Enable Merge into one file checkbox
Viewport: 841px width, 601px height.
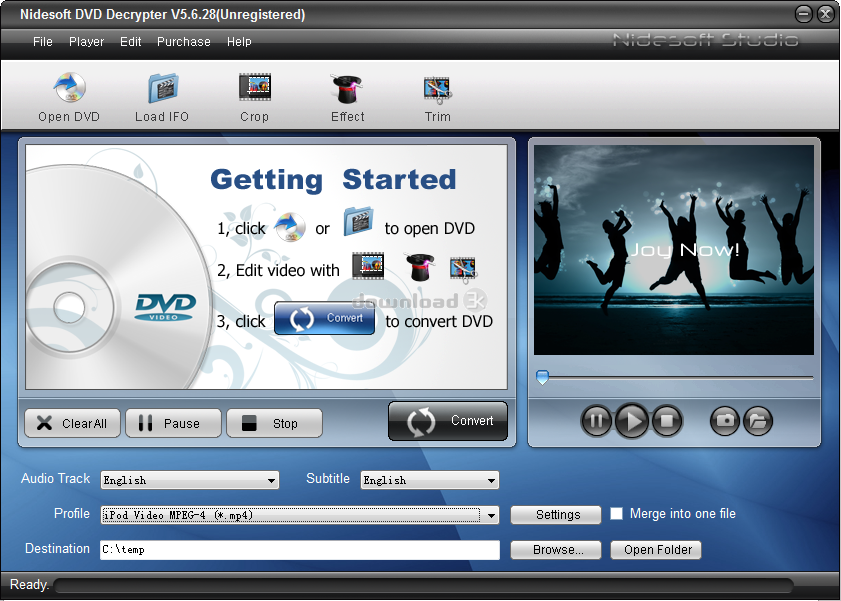tap(617, 514)
